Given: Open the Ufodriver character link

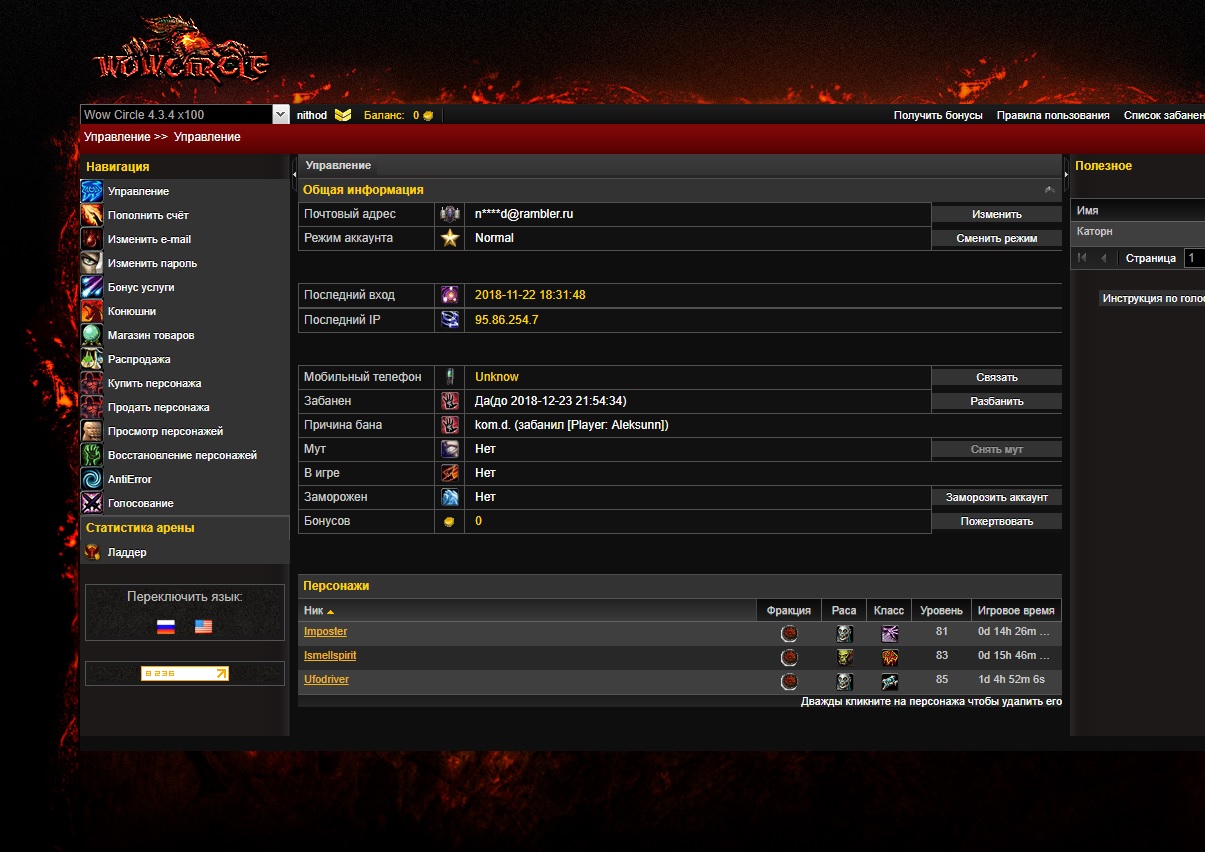Looking at the screenshot, I should (326, 680).
